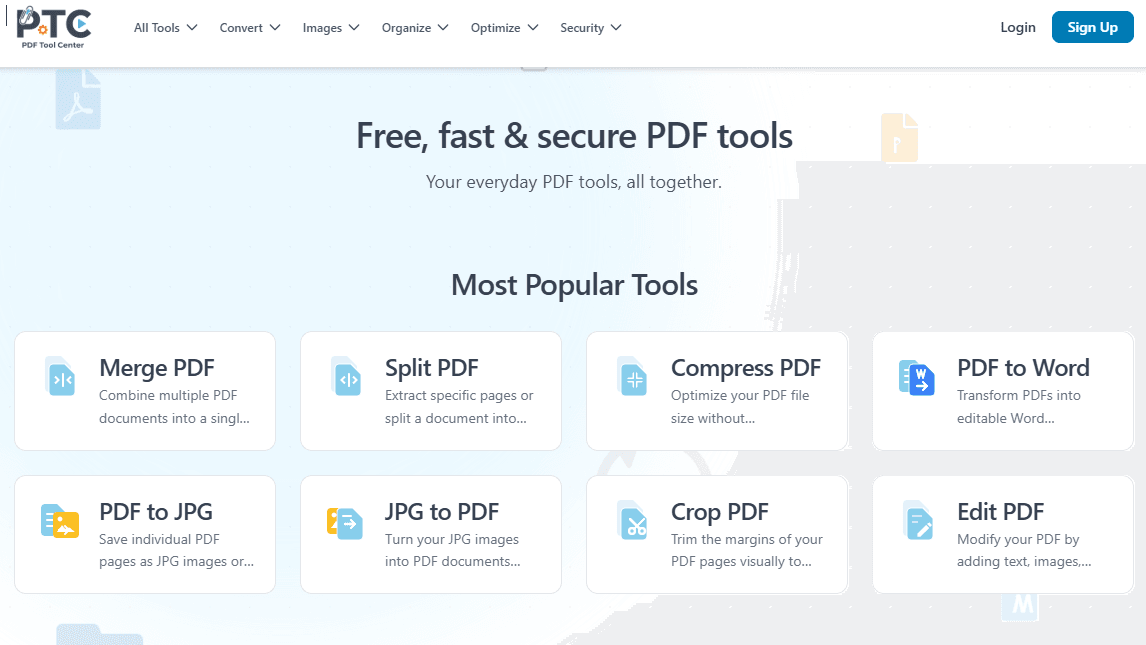Click 'Trim the margins of your' description

747,551
